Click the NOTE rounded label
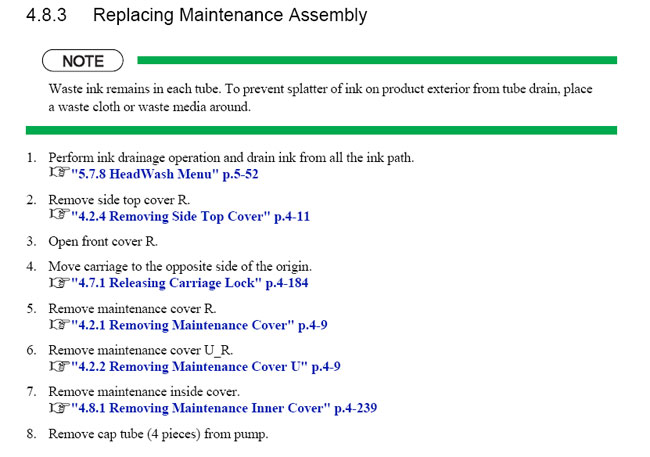The width and height of the screenshot is (650, 457). pyautogui.click(x=83, y=61)
